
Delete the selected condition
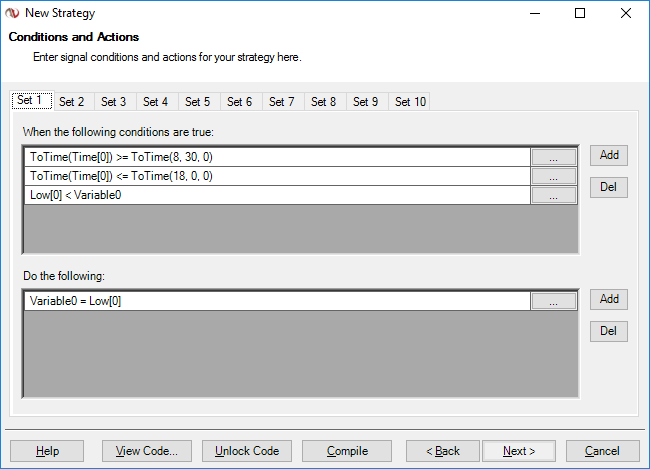pyautogui.click(x=608, y=187)
